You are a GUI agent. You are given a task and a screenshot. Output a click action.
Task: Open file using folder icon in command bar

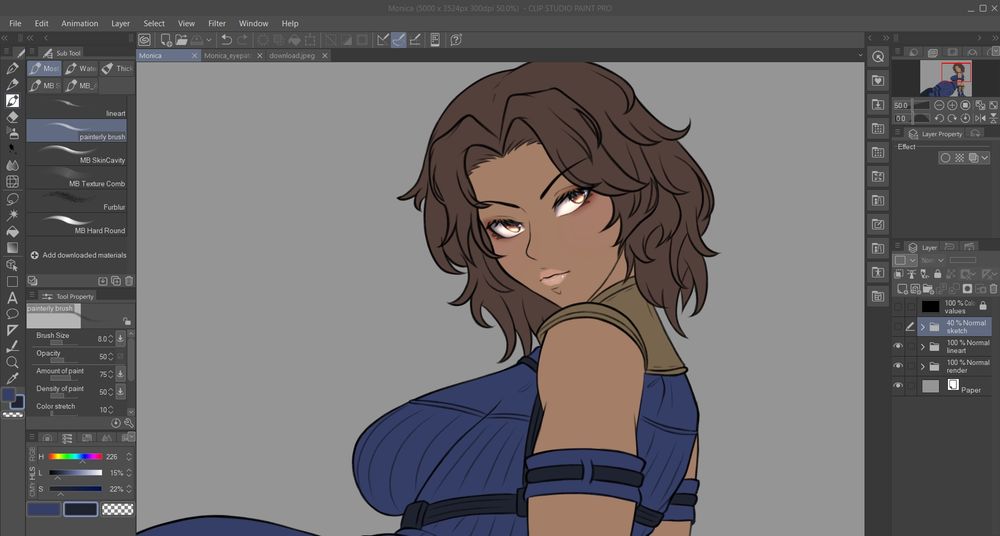[181, 40]
